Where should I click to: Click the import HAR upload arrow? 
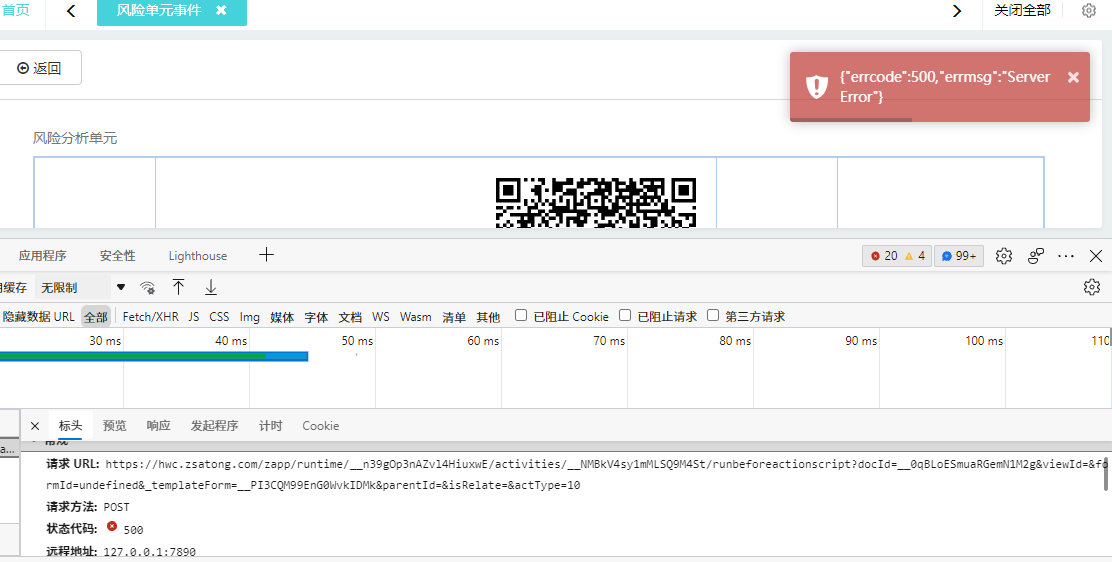coord(179,287)
